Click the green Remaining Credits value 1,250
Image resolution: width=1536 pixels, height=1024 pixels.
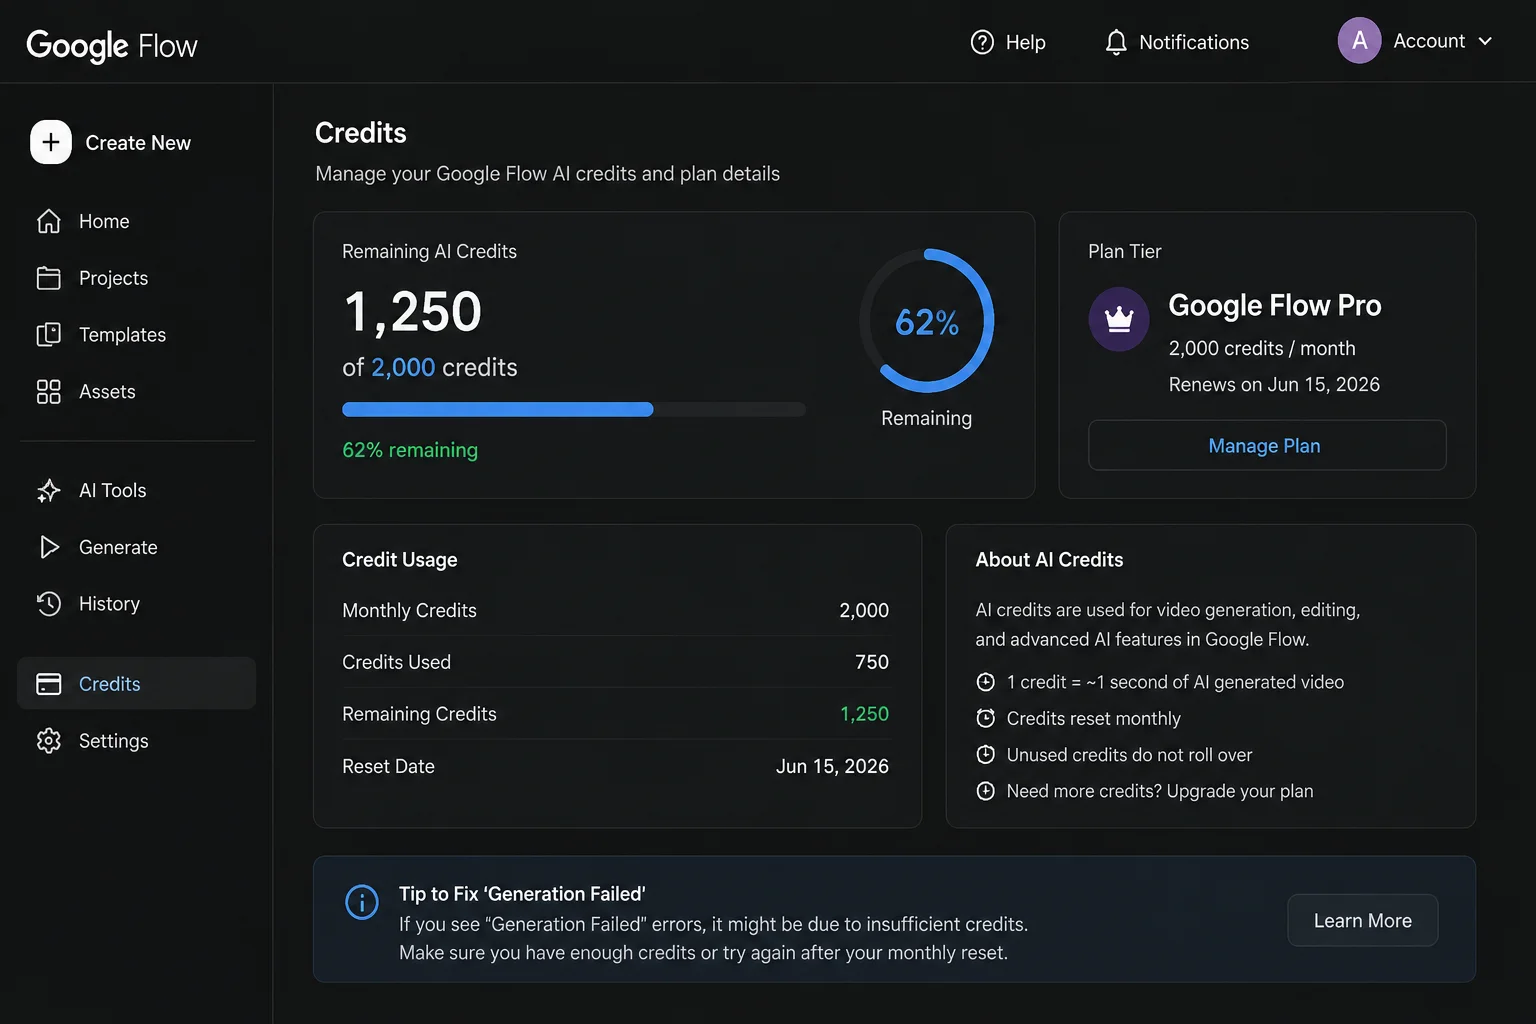point(864,714)
